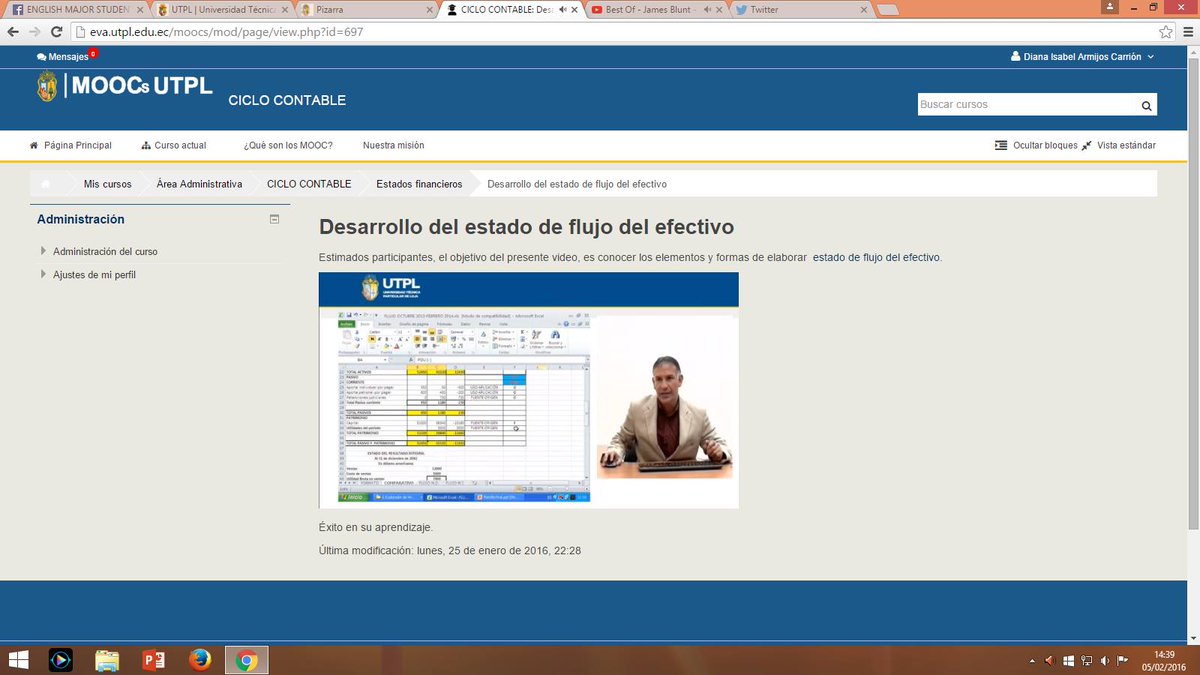Screen dimensions: 1200x675
Task: Bookmark this page with the star
Action: tap(1165, 31)
